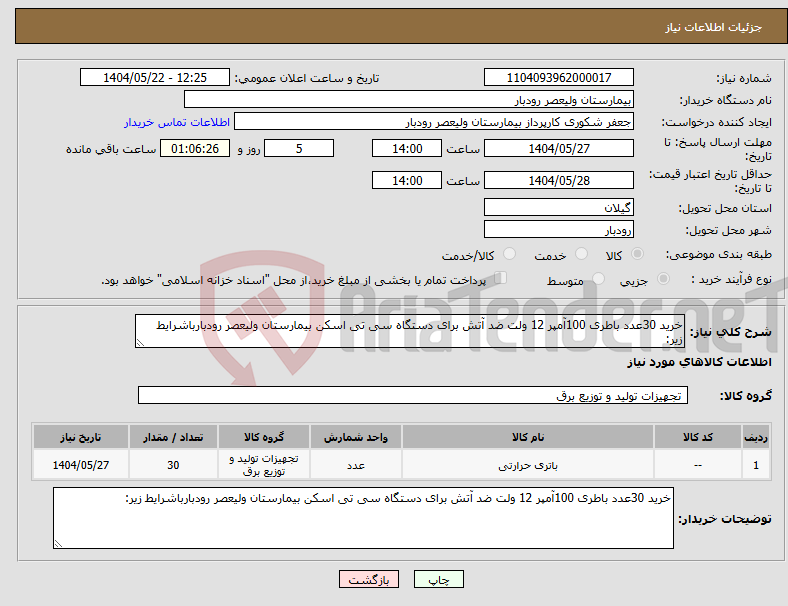788x606 pixels.
Task: Select the جزیی purchase type radio
Action: 663,279
